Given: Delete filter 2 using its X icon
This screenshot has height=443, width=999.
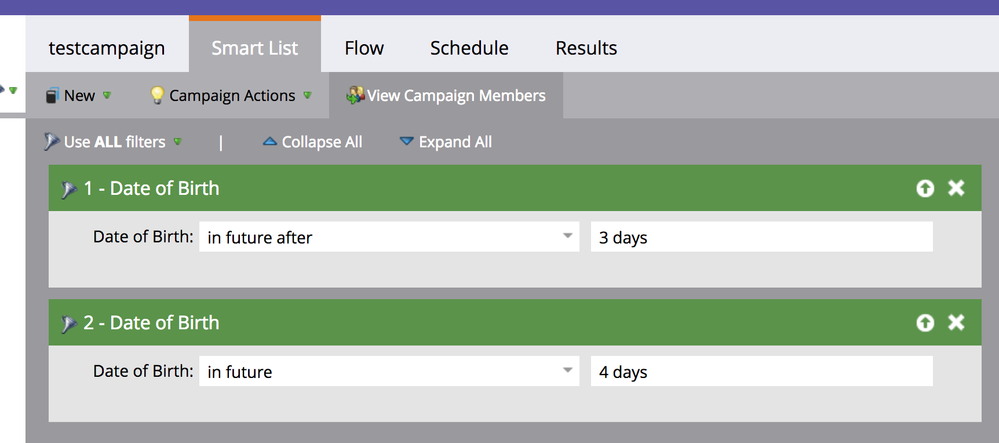Looking at the screenshot, I should point(956,323).
